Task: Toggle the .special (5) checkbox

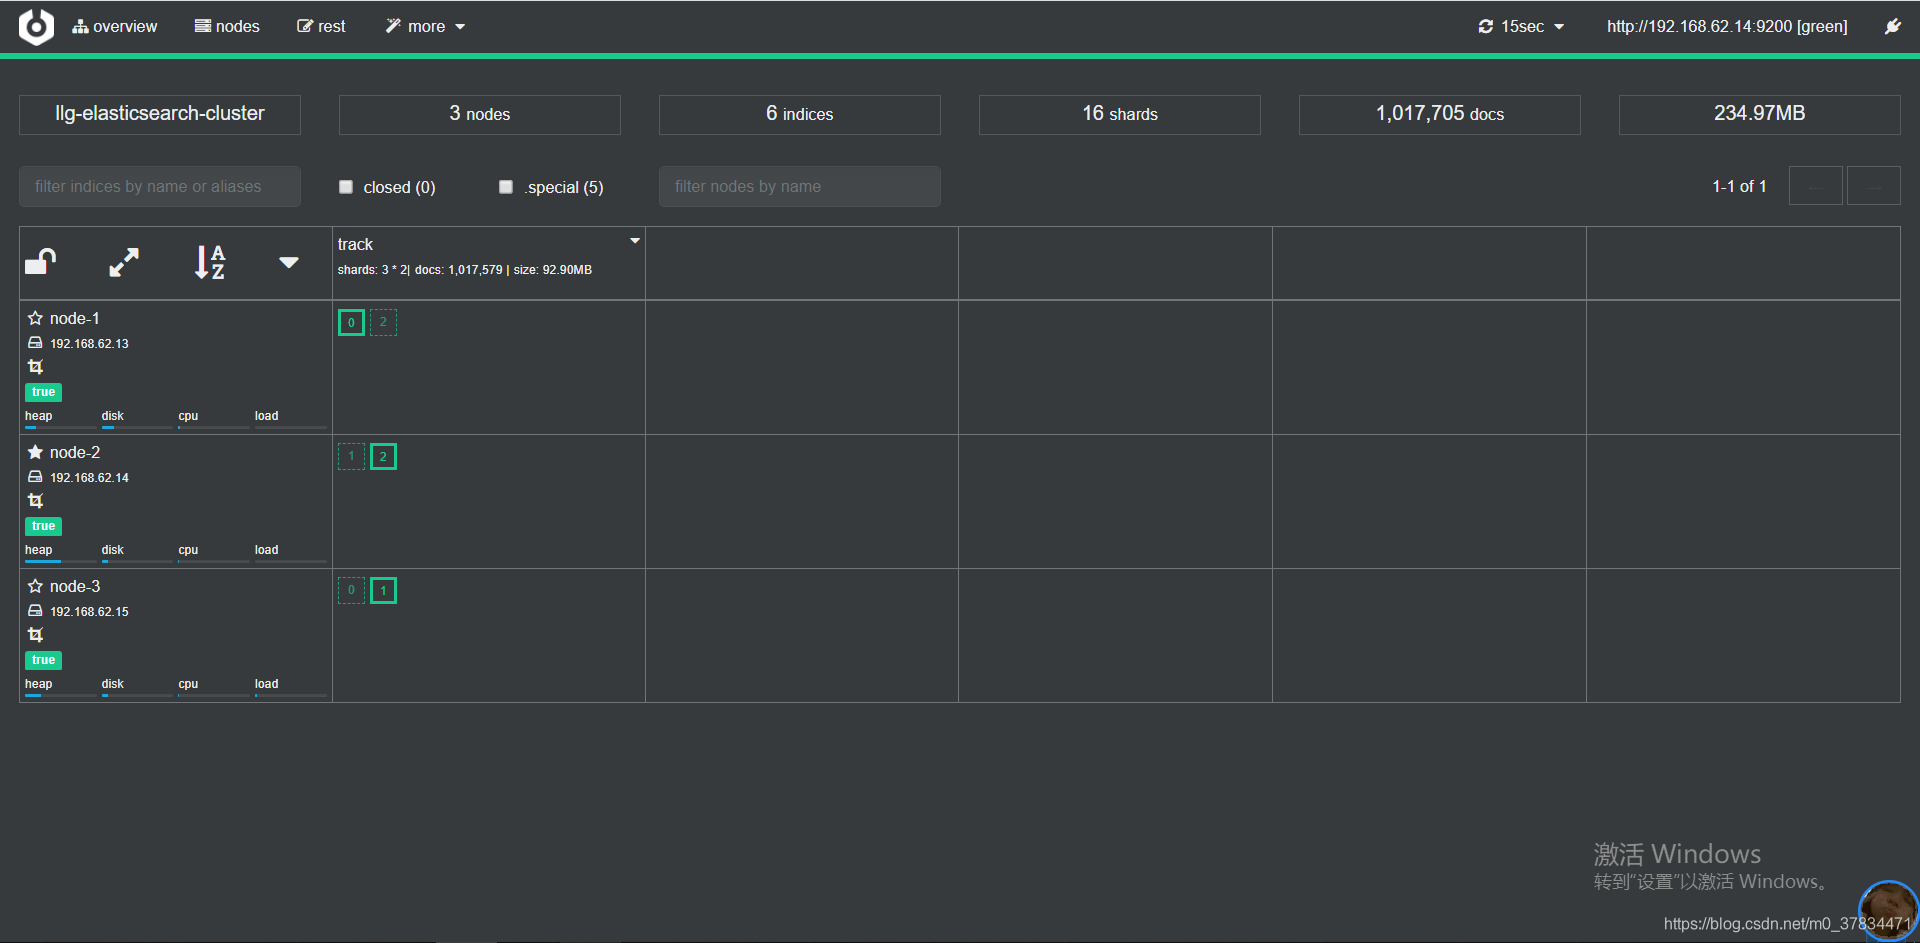Action: click(x=506, y=187)
